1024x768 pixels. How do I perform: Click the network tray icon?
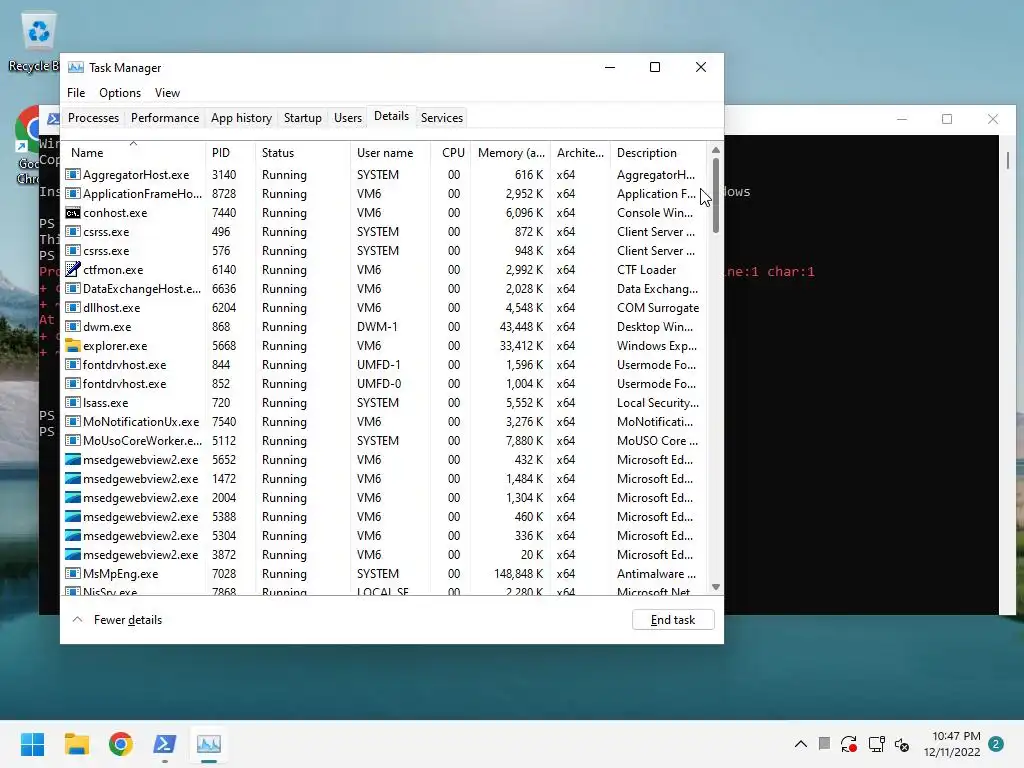coord(876,744)
